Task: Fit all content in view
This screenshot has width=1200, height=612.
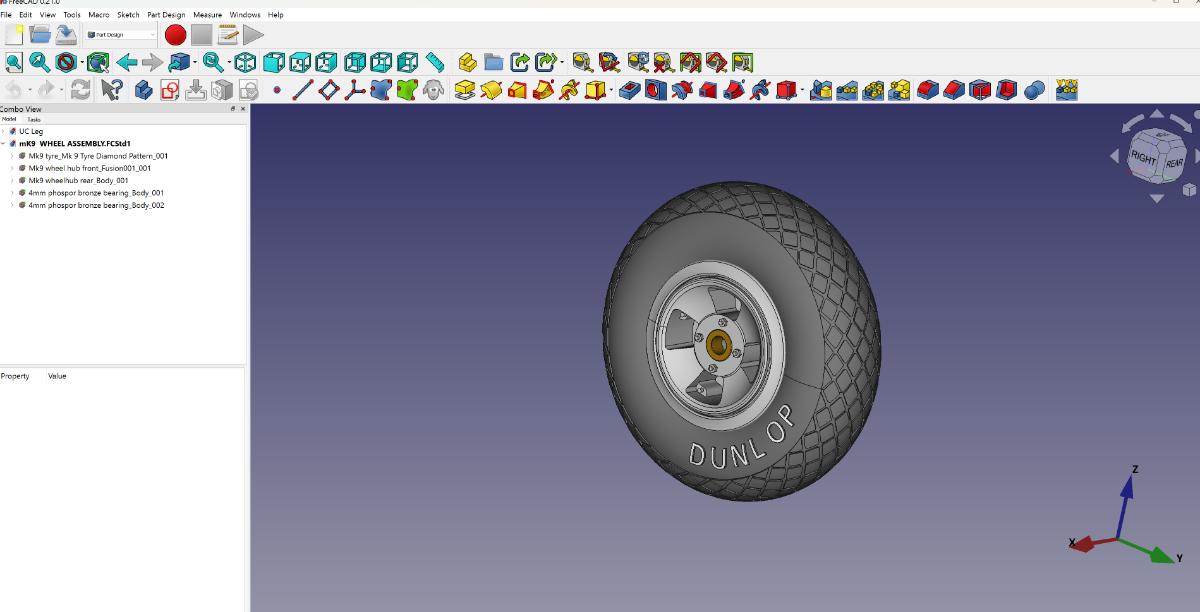Action: 14,63
